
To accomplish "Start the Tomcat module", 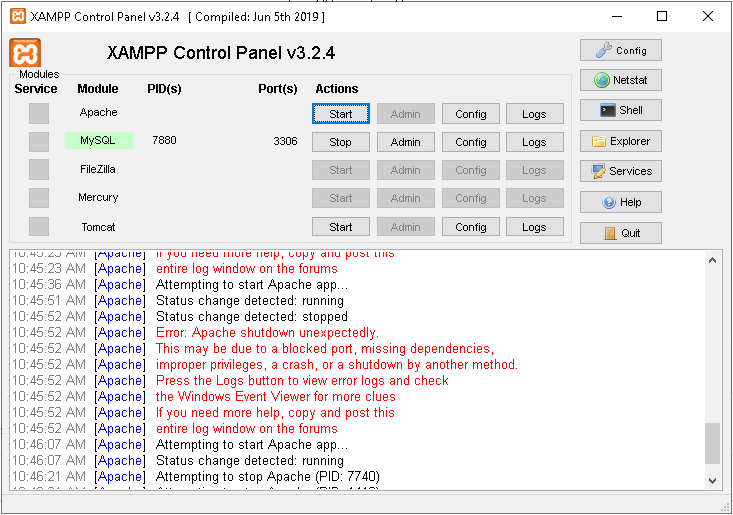I will coord(341,227).
